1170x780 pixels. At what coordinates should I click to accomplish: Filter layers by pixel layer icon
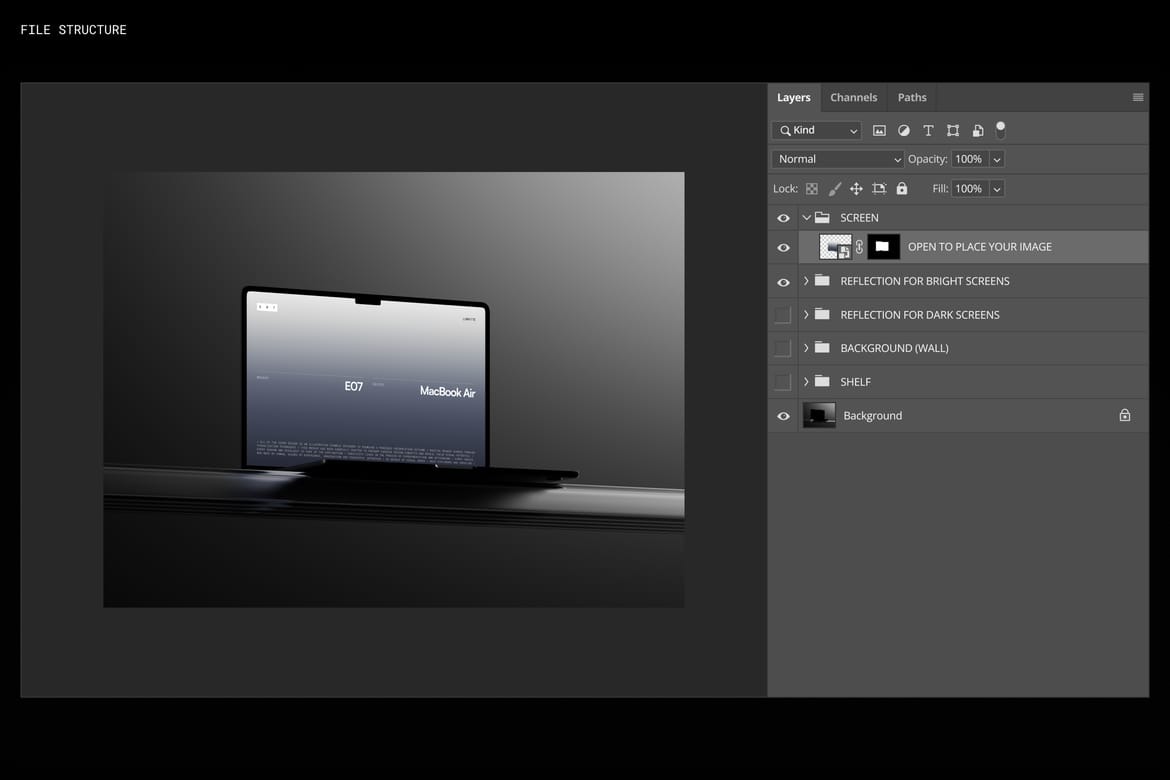[879, 131]
